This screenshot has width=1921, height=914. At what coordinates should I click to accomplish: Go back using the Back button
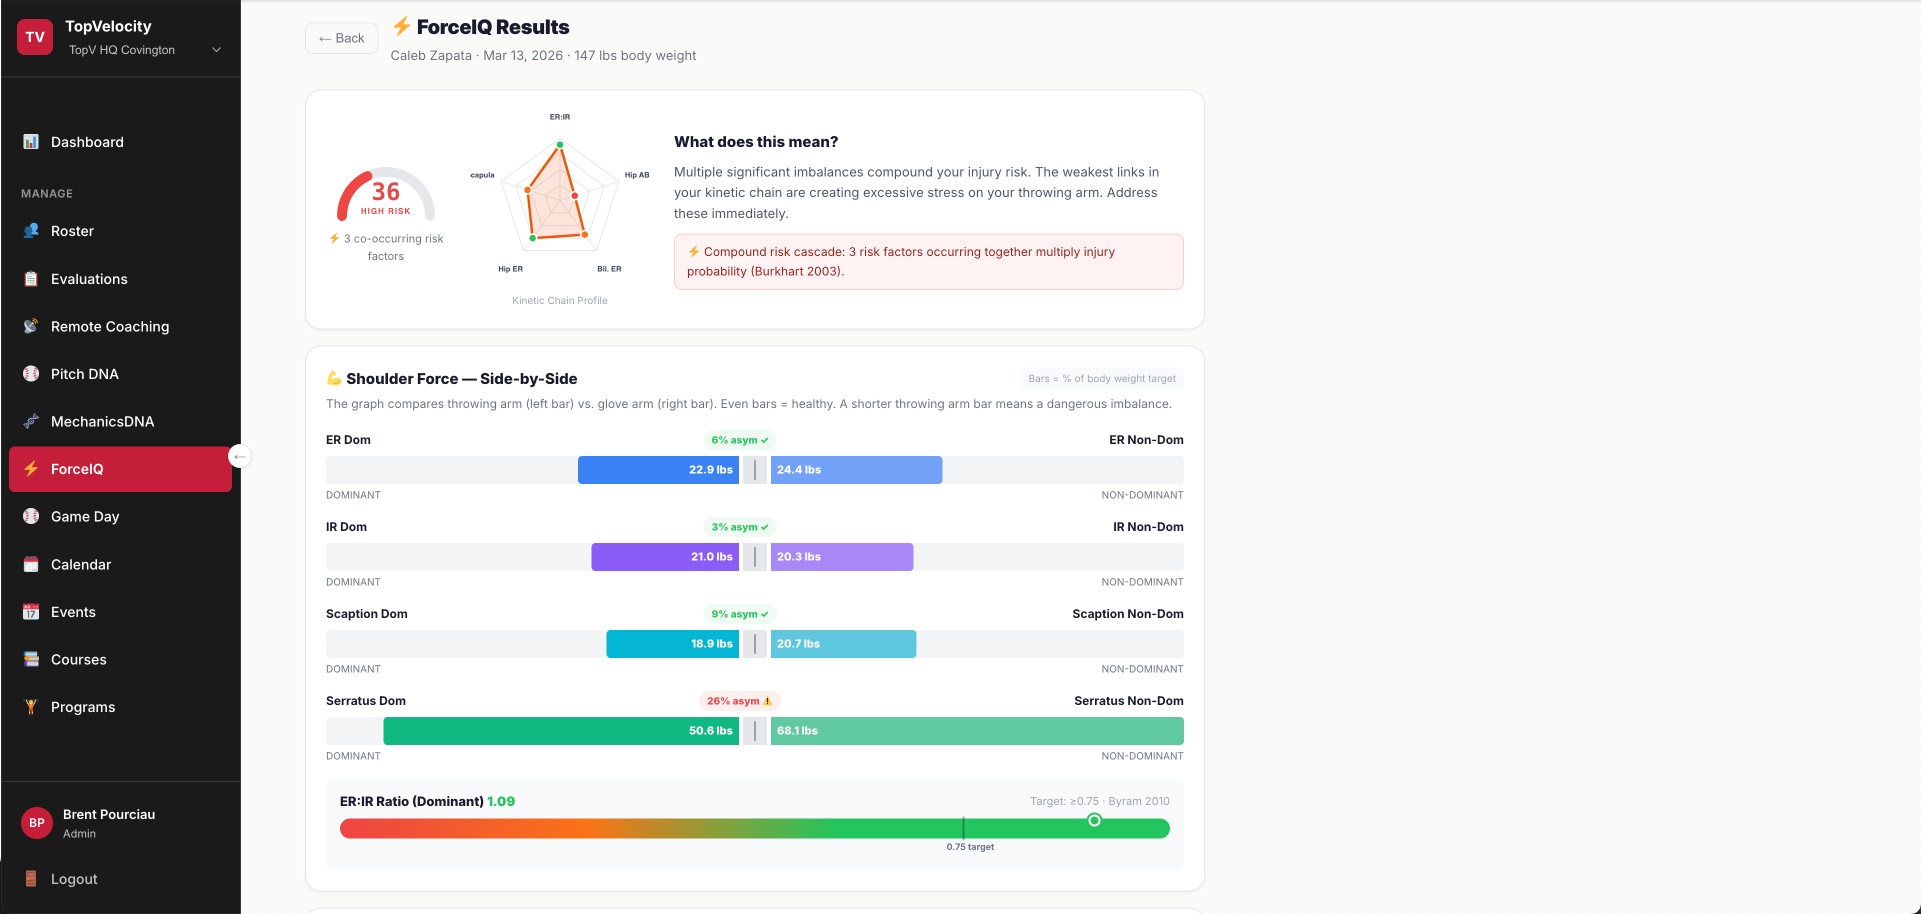[342, 38]
